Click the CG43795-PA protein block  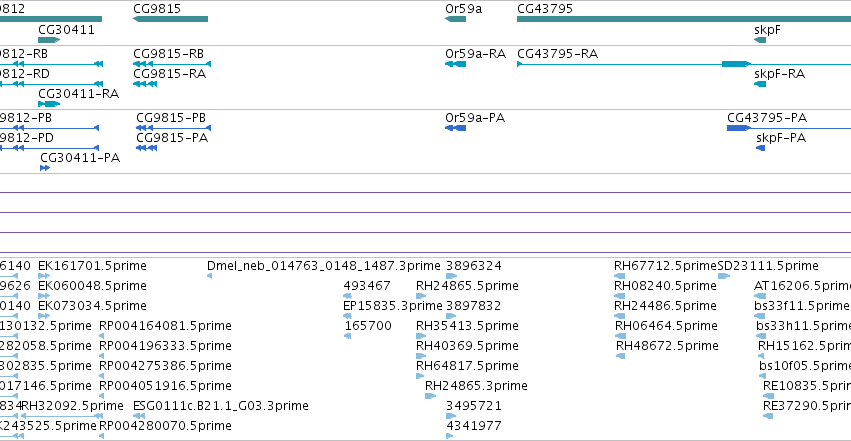coord(739,128)
